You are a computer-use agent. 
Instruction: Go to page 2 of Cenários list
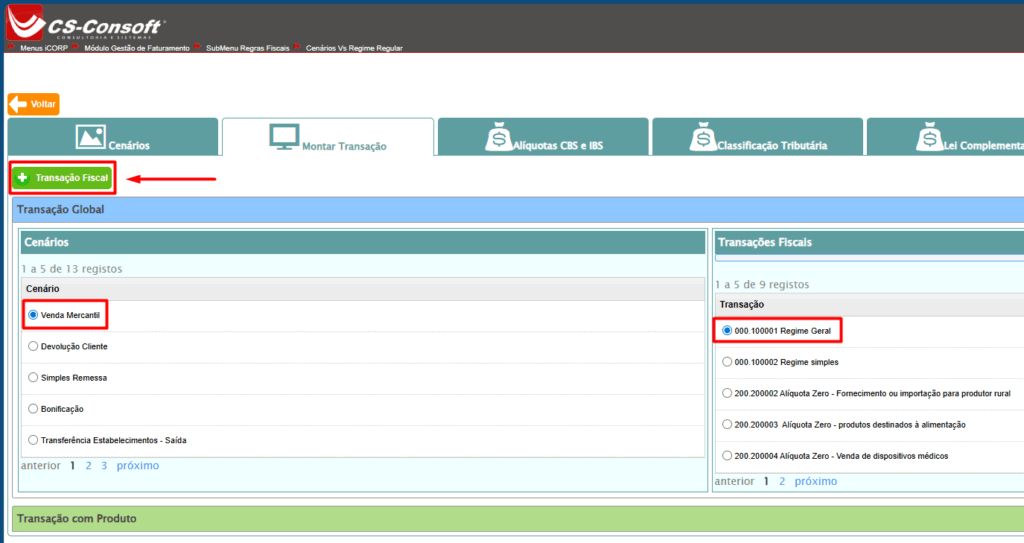tap(88, 466)
